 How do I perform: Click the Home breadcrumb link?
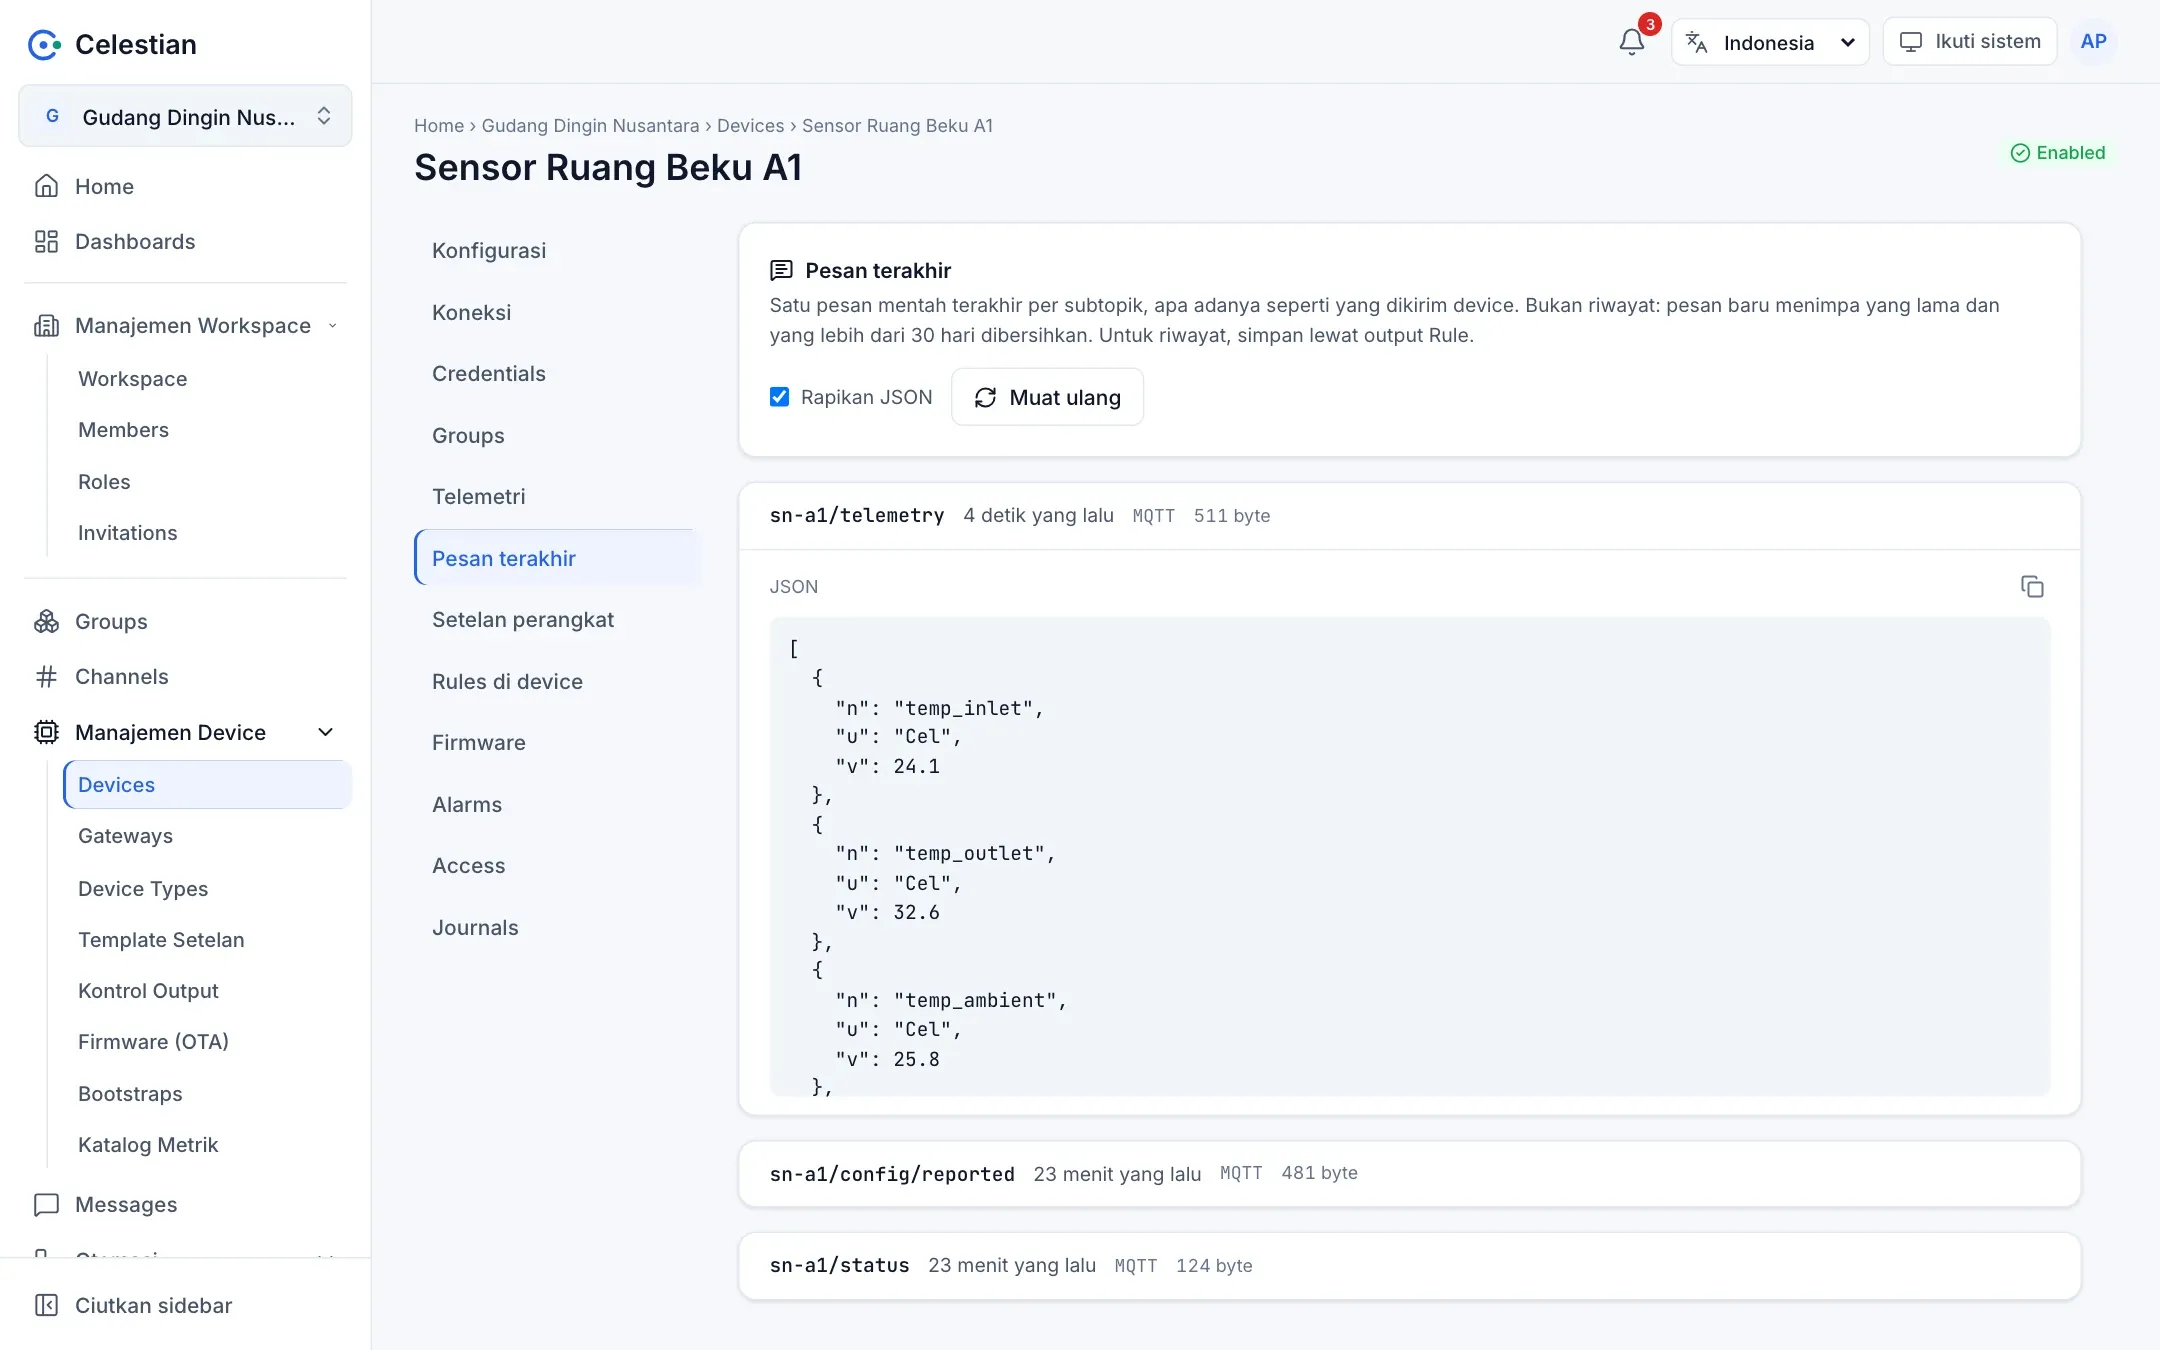(439, 126)
